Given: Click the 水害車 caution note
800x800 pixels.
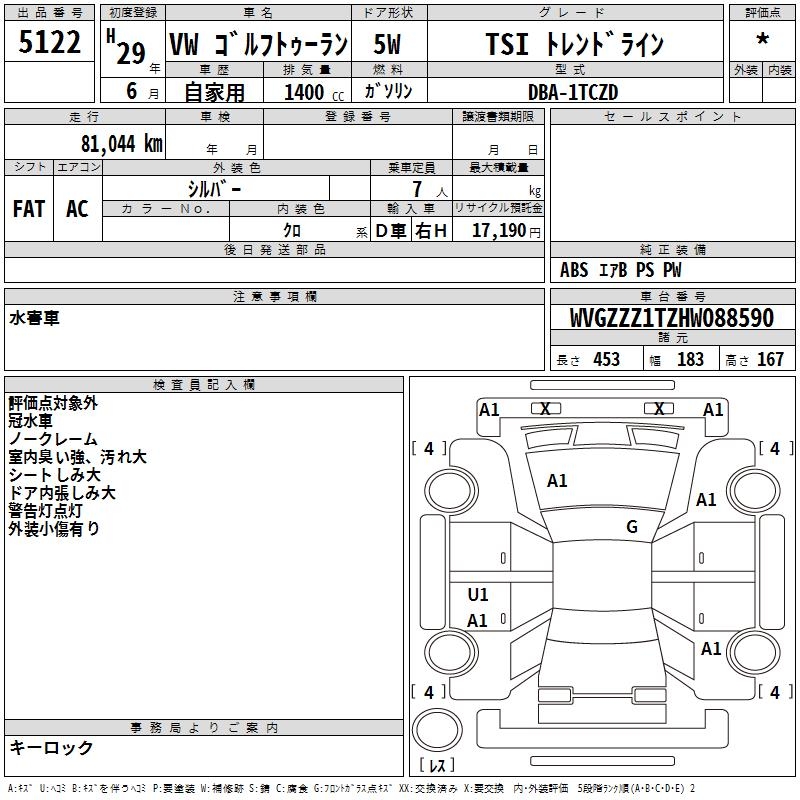Looking at the screenshot, I should tap(34, 318).
